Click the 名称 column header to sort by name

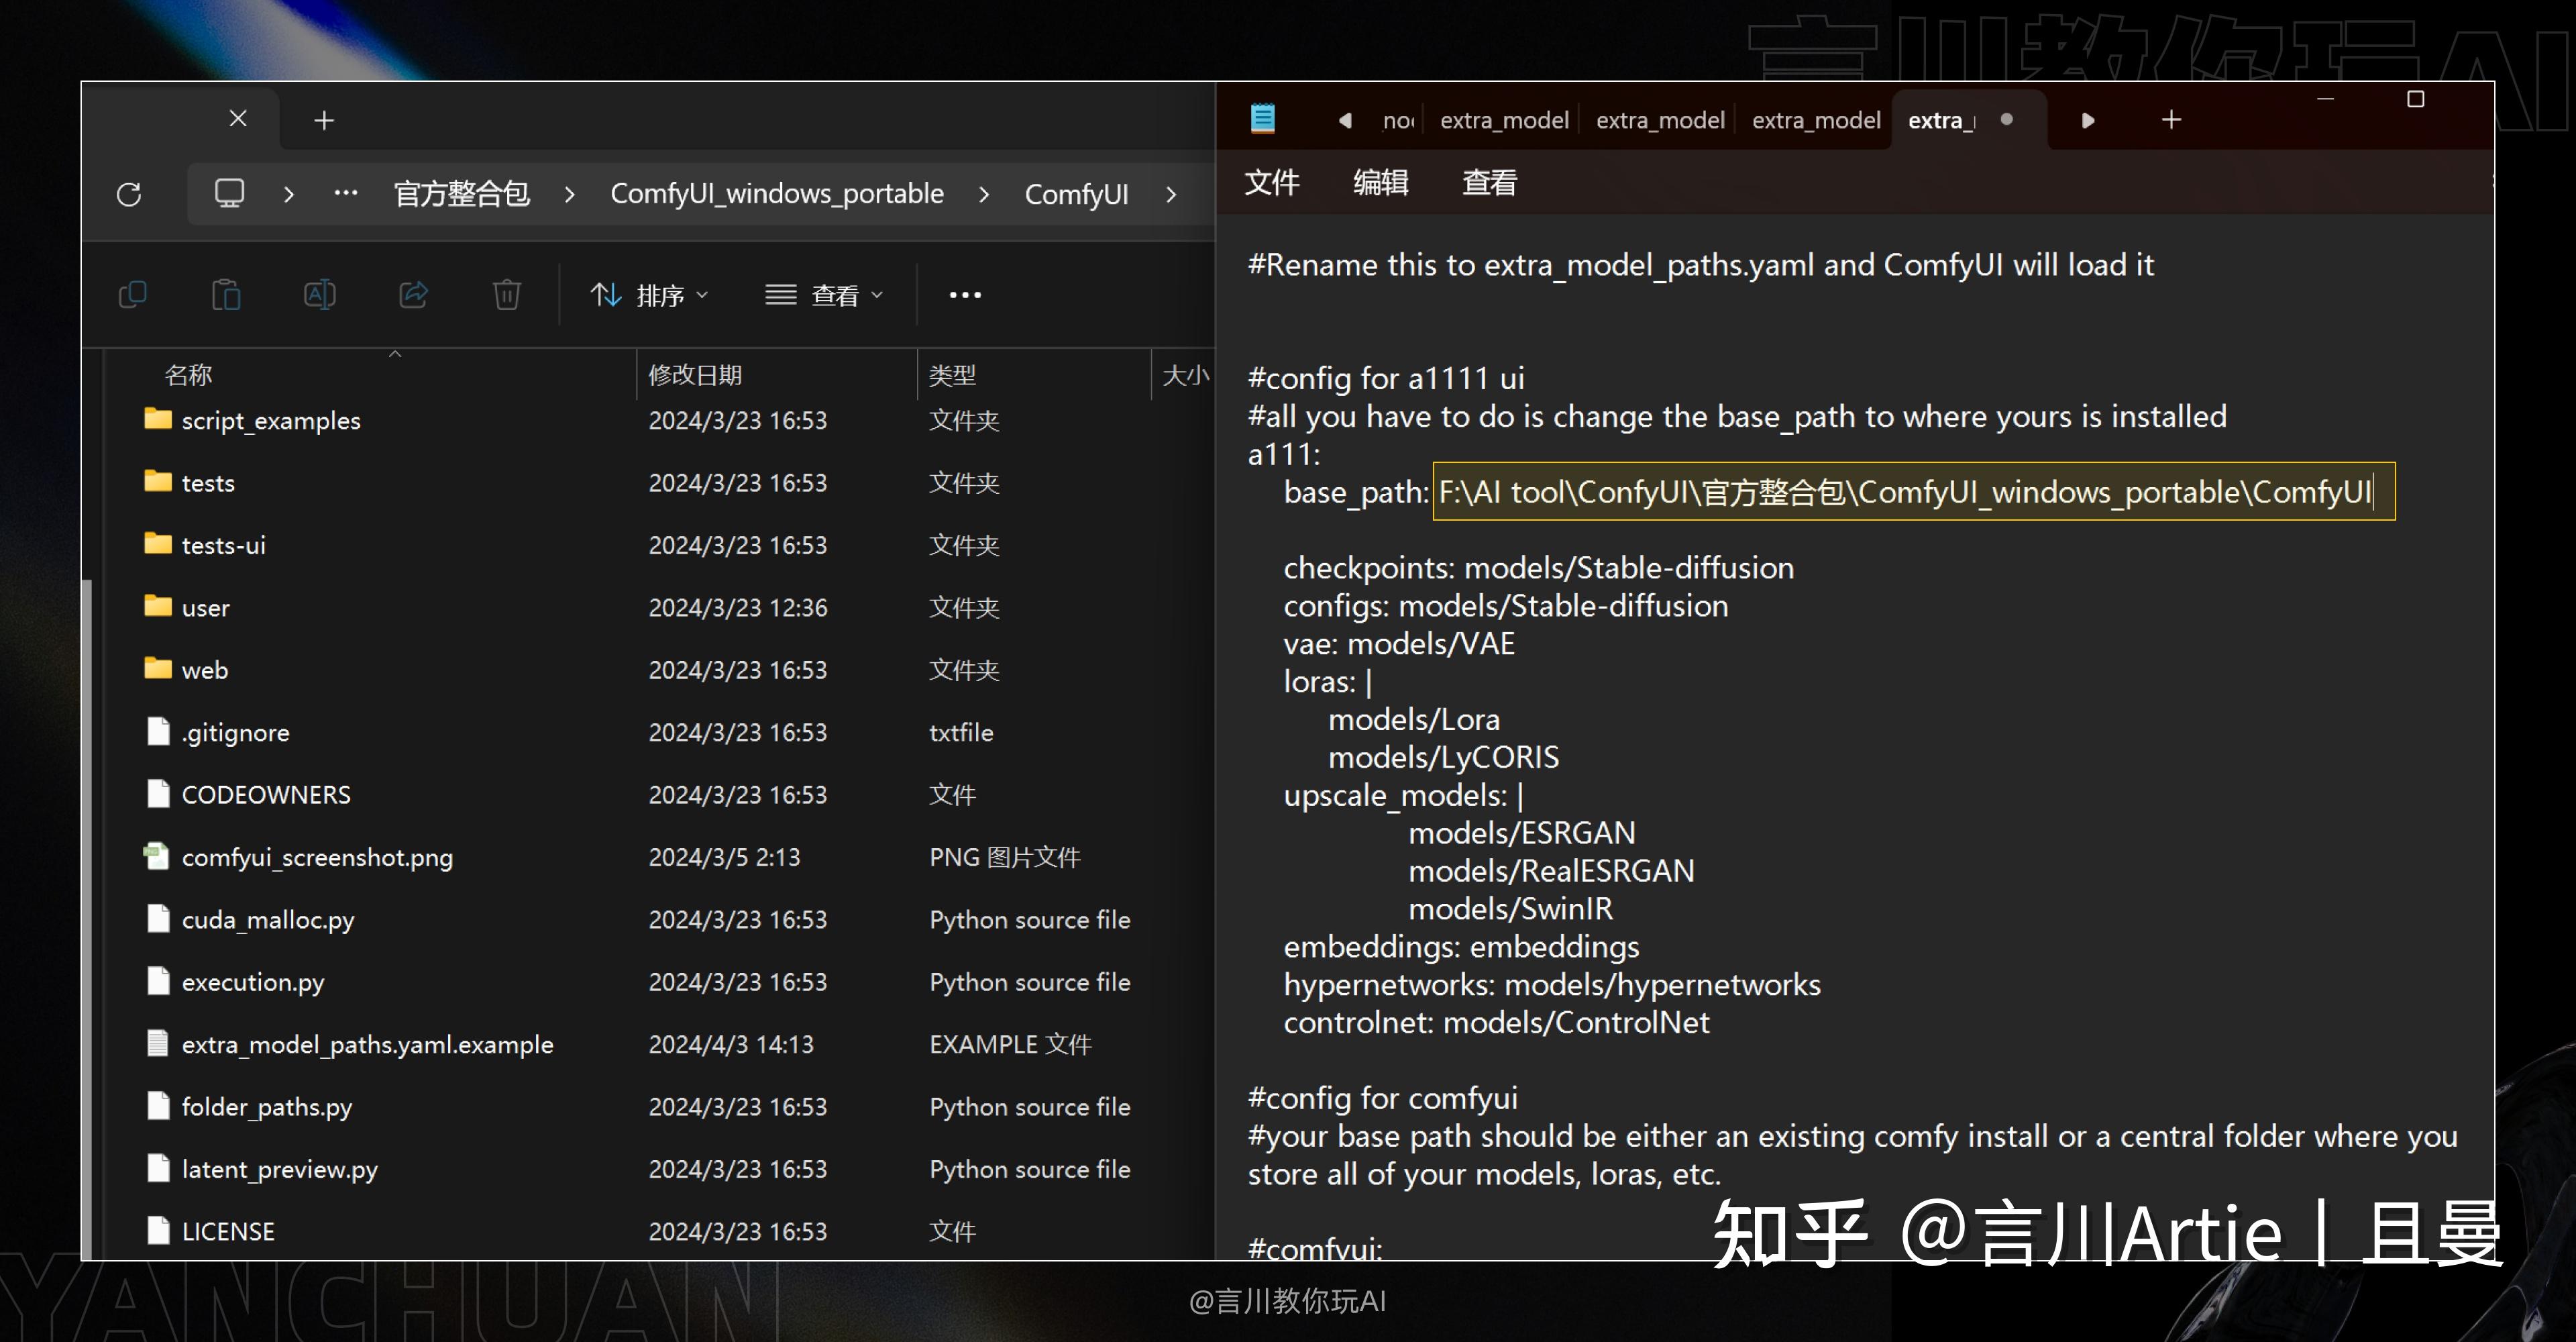click(190, 374)
